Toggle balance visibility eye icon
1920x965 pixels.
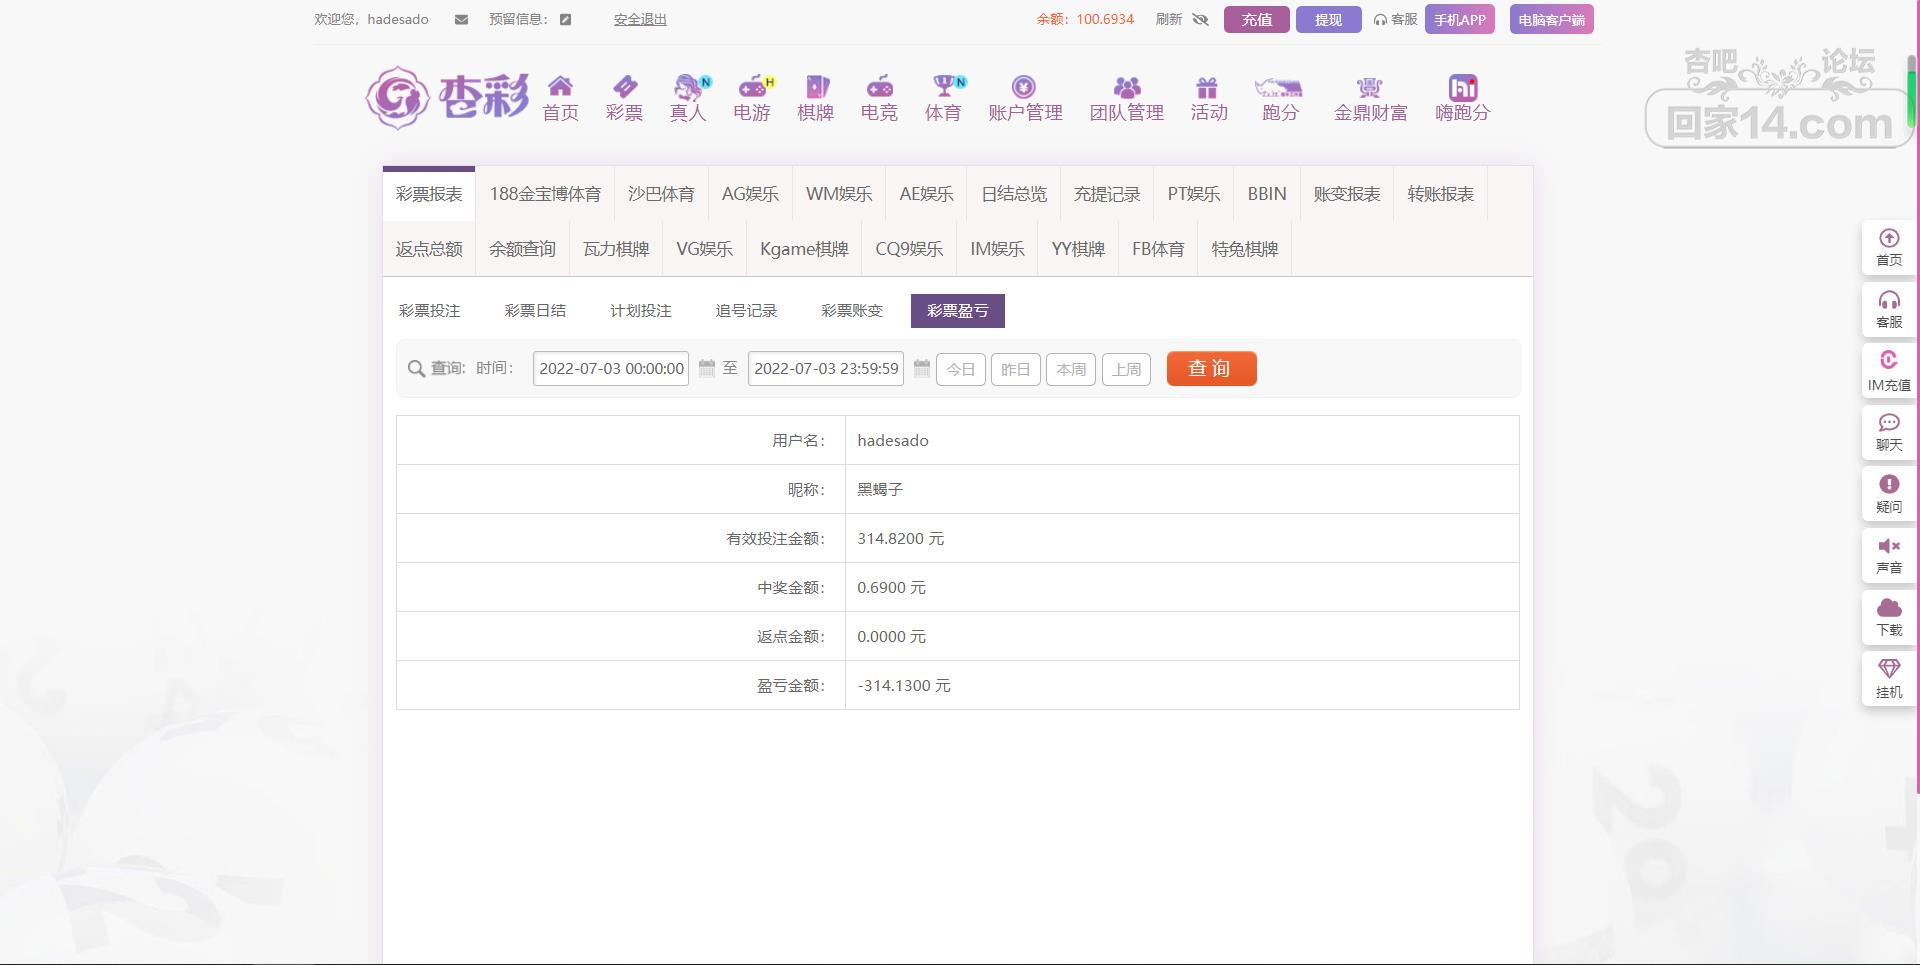pos(1200,20)
